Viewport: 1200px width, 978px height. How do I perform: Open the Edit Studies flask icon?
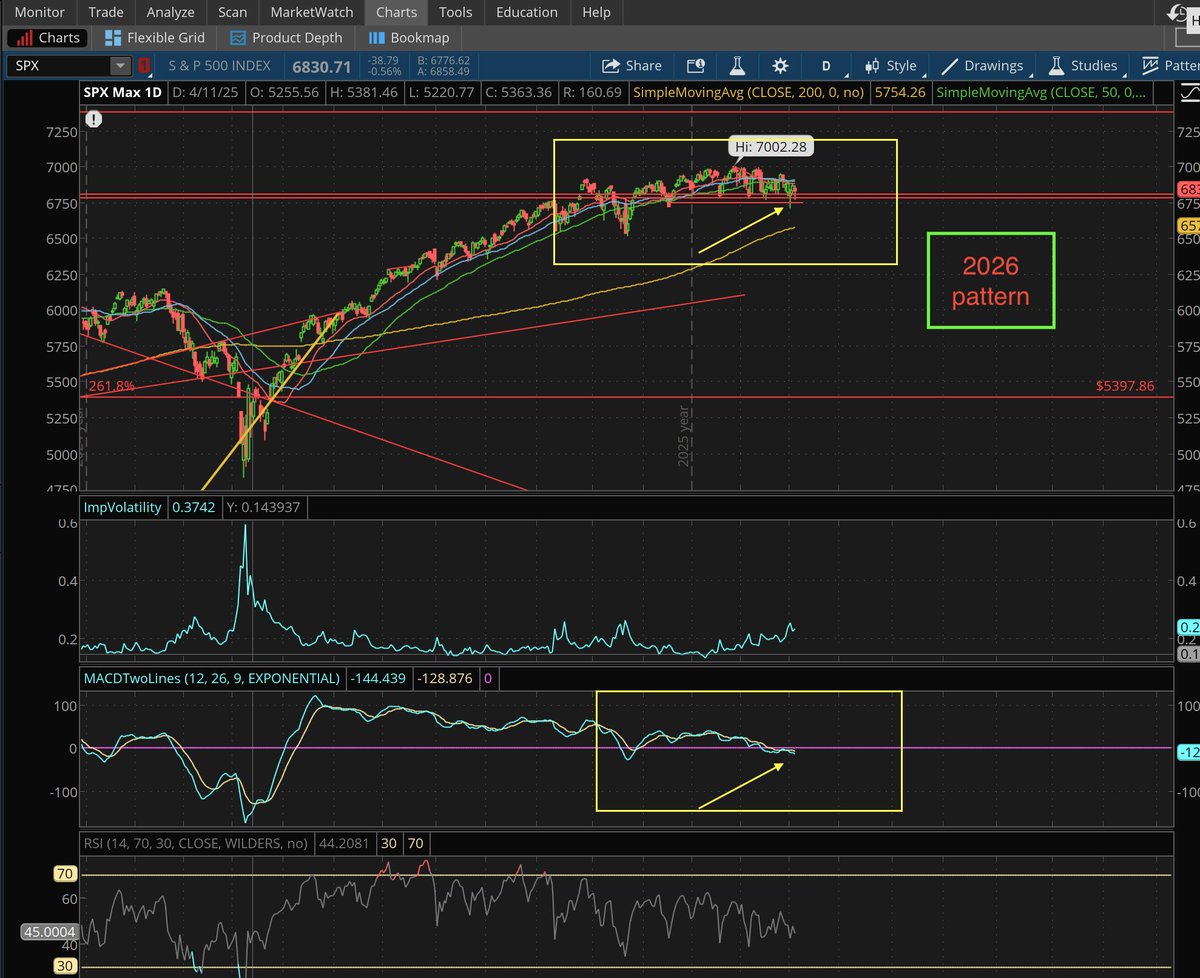tap(738, 66)
